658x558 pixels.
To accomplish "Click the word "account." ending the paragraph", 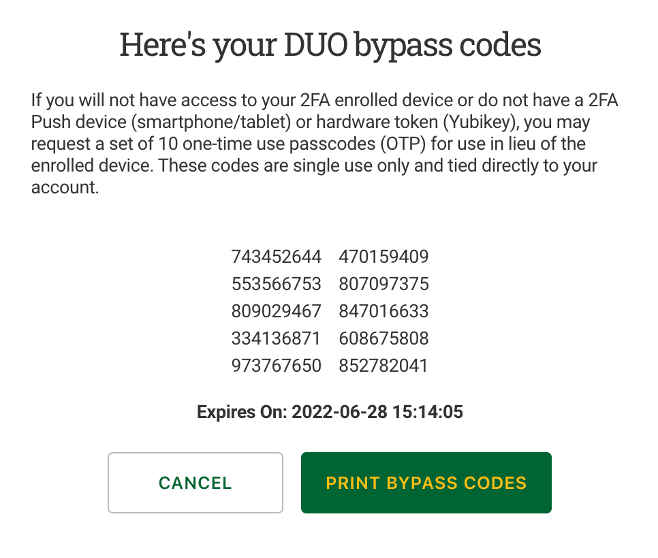I will point(65,188).
